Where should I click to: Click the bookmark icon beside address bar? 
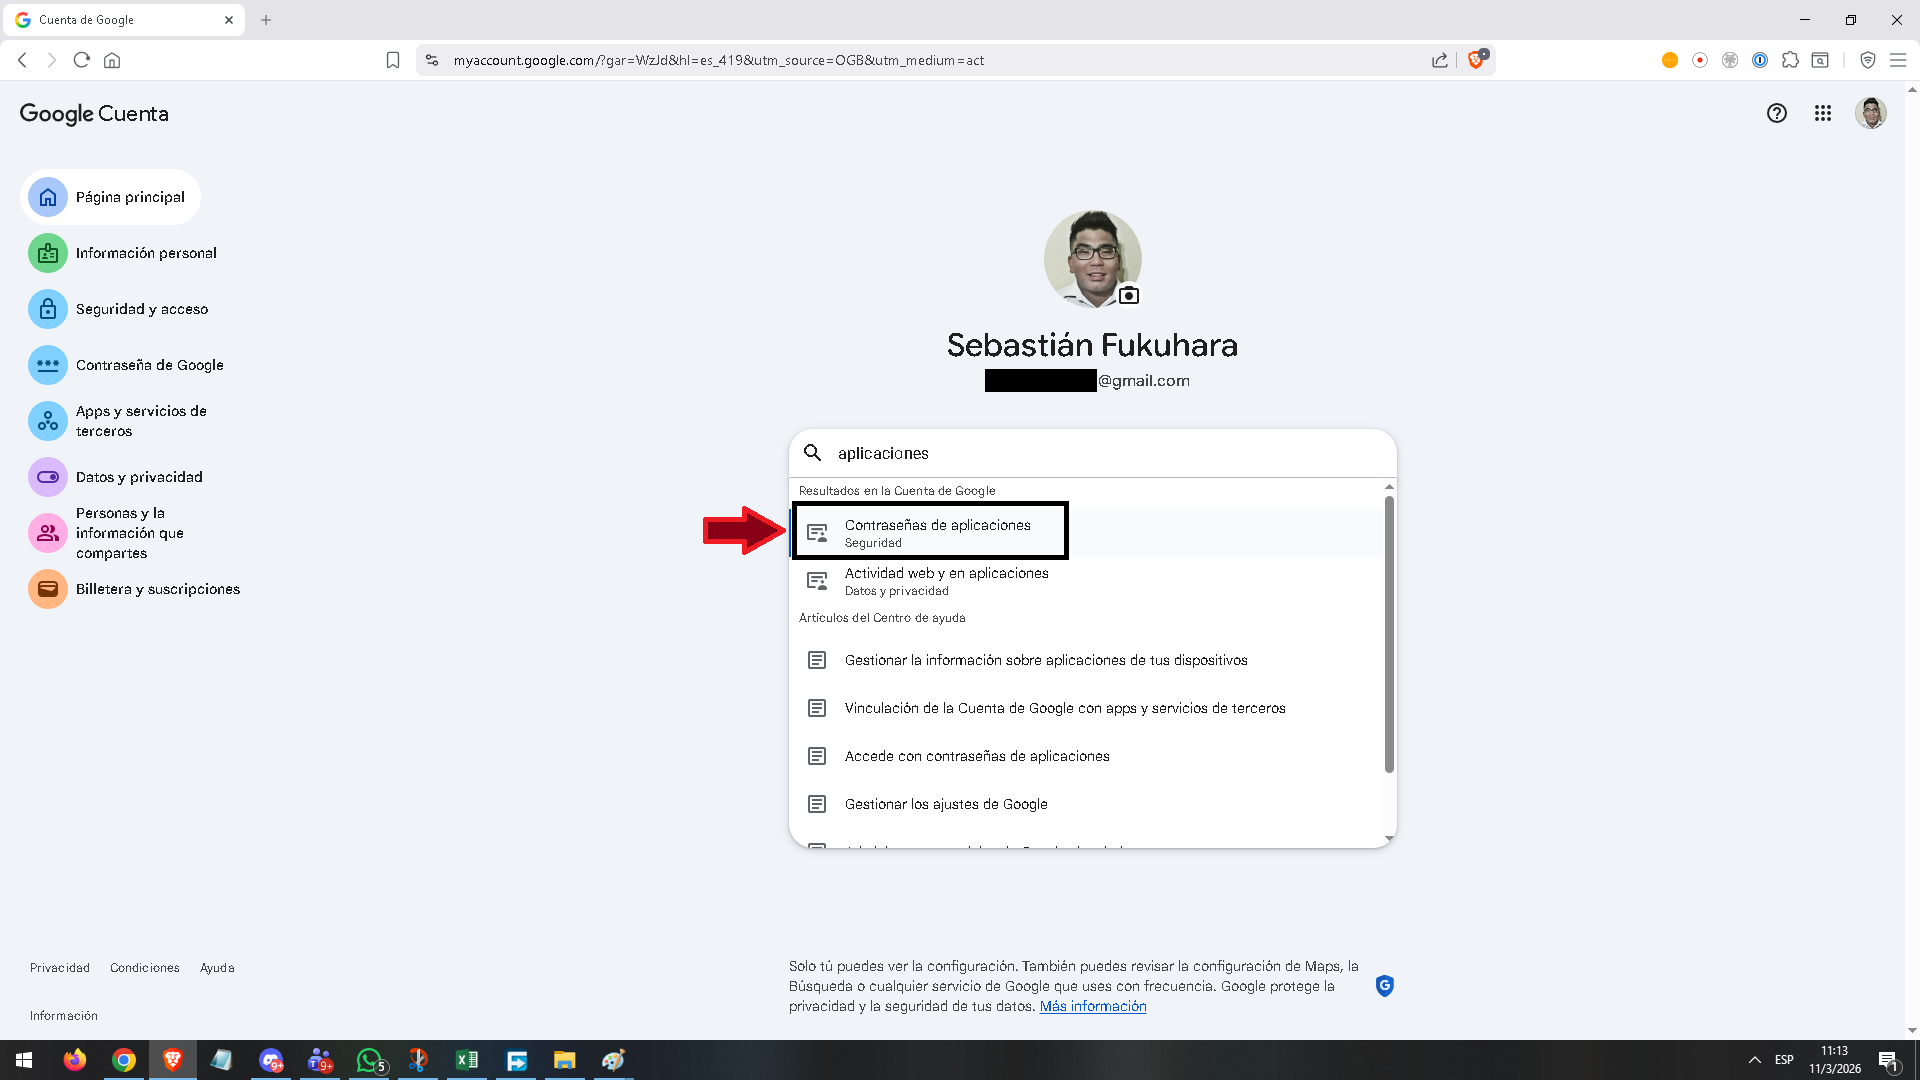tap(393, 60)
